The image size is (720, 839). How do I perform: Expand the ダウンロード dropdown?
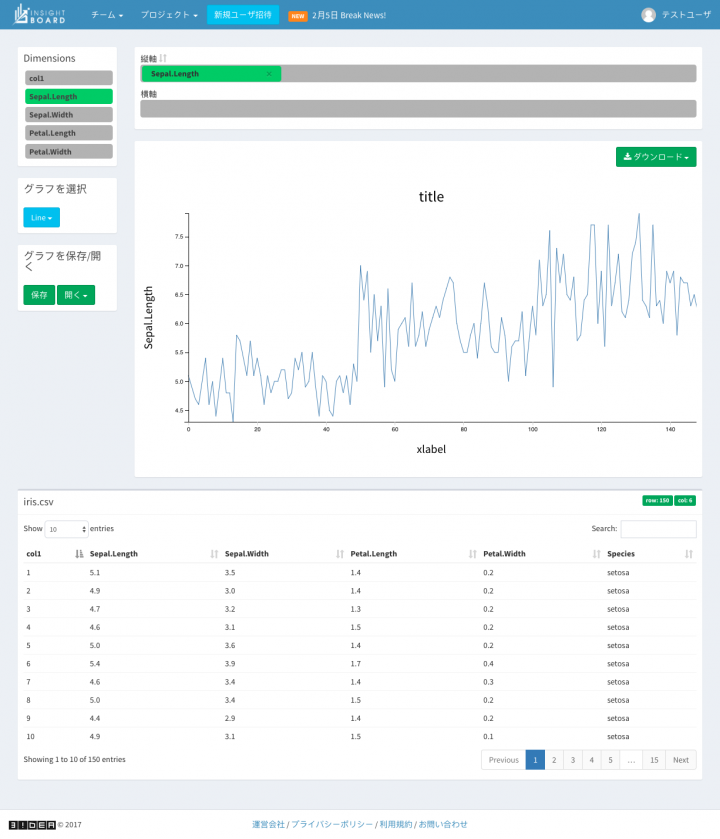pyautogui.click(x=656, y=157)
